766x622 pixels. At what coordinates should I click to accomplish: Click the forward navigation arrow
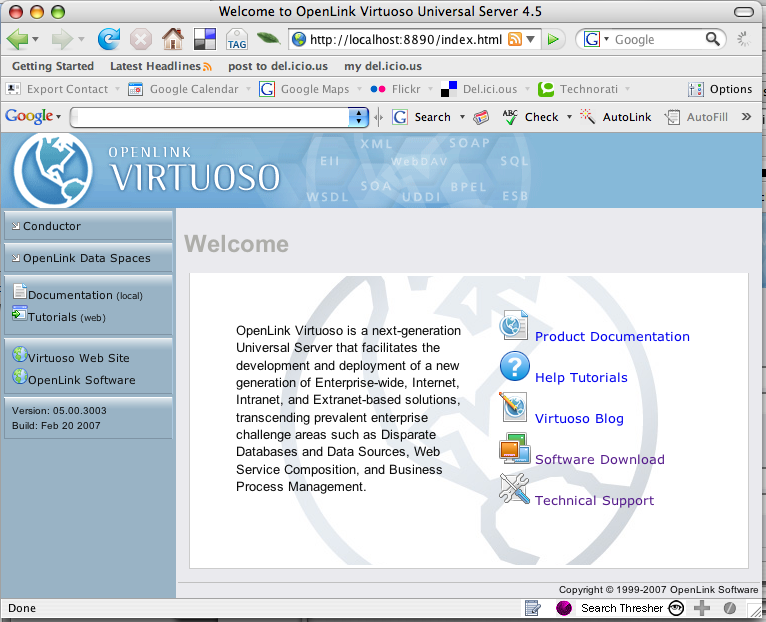tap(62, 39)
